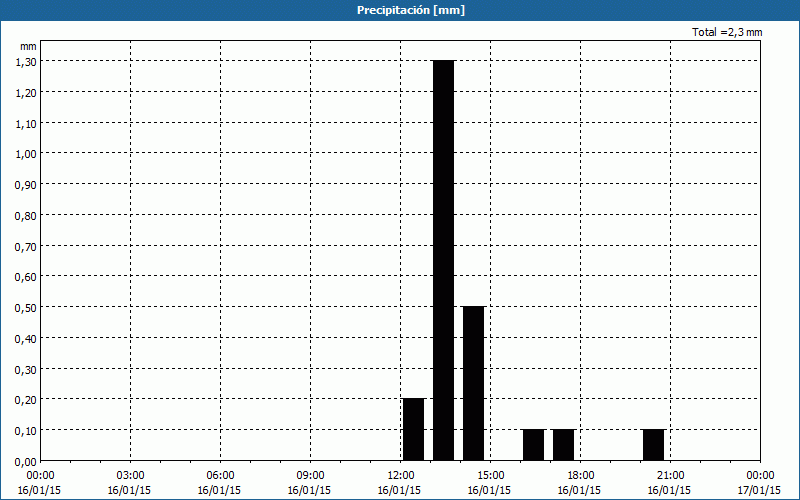This screenshot has height=500, width=800.
Task: Select the 06:00 time axis label
Action: [220, 475]
